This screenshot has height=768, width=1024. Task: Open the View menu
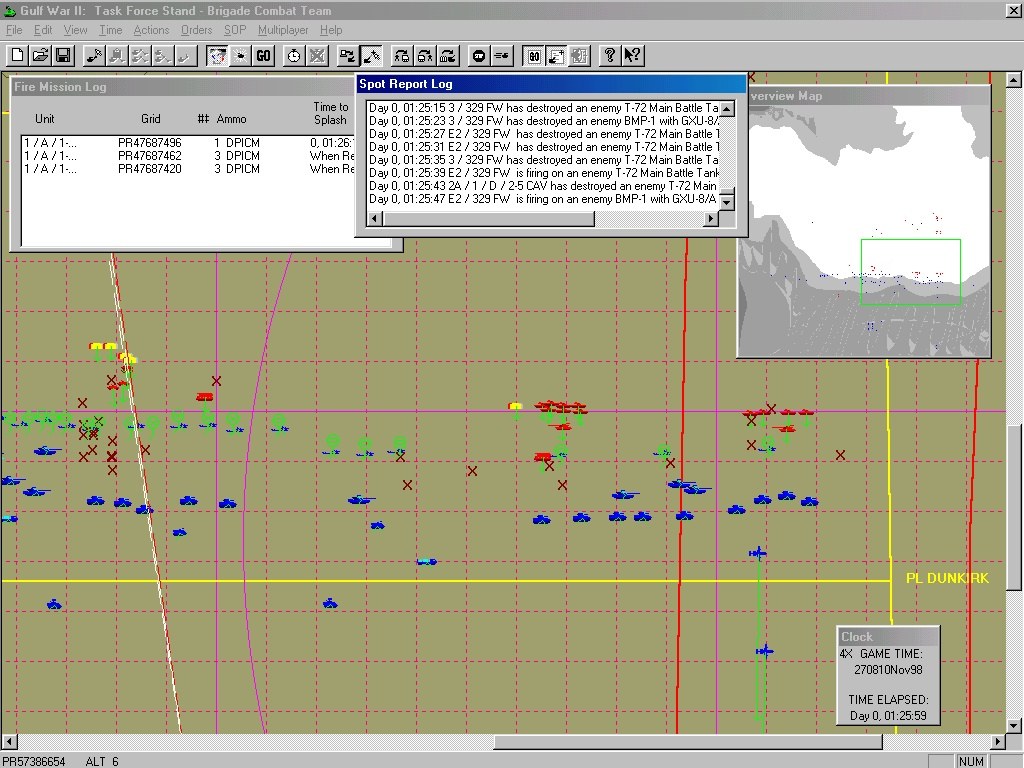[75, 30]
